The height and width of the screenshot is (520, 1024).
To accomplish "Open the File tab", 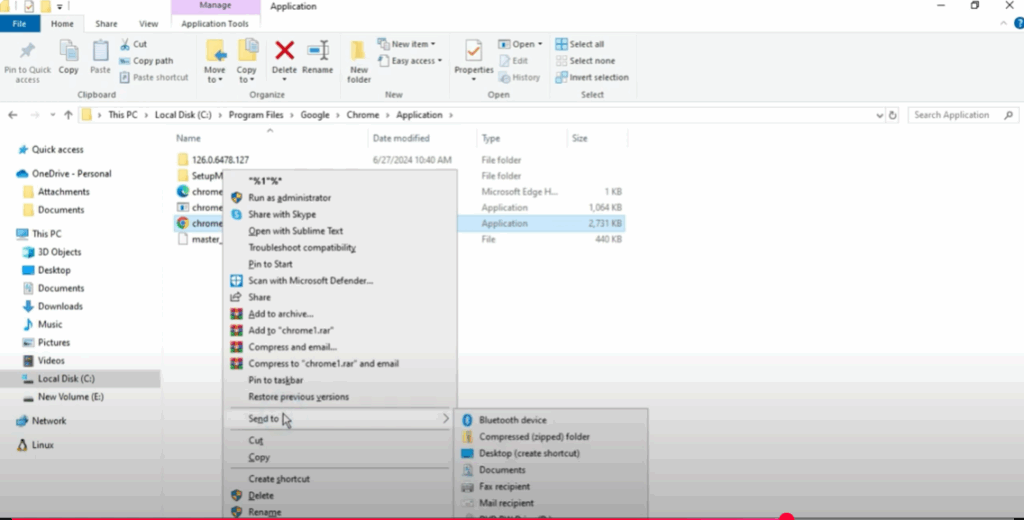I will [20, 24].
